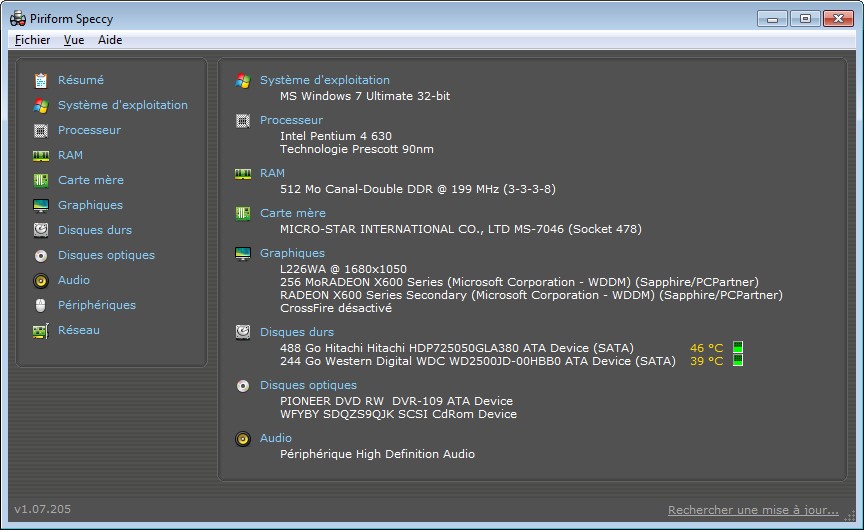This screenshot has width=864, height=530.
Task: Open the Audio sidebar section
Action: [74, 280]
